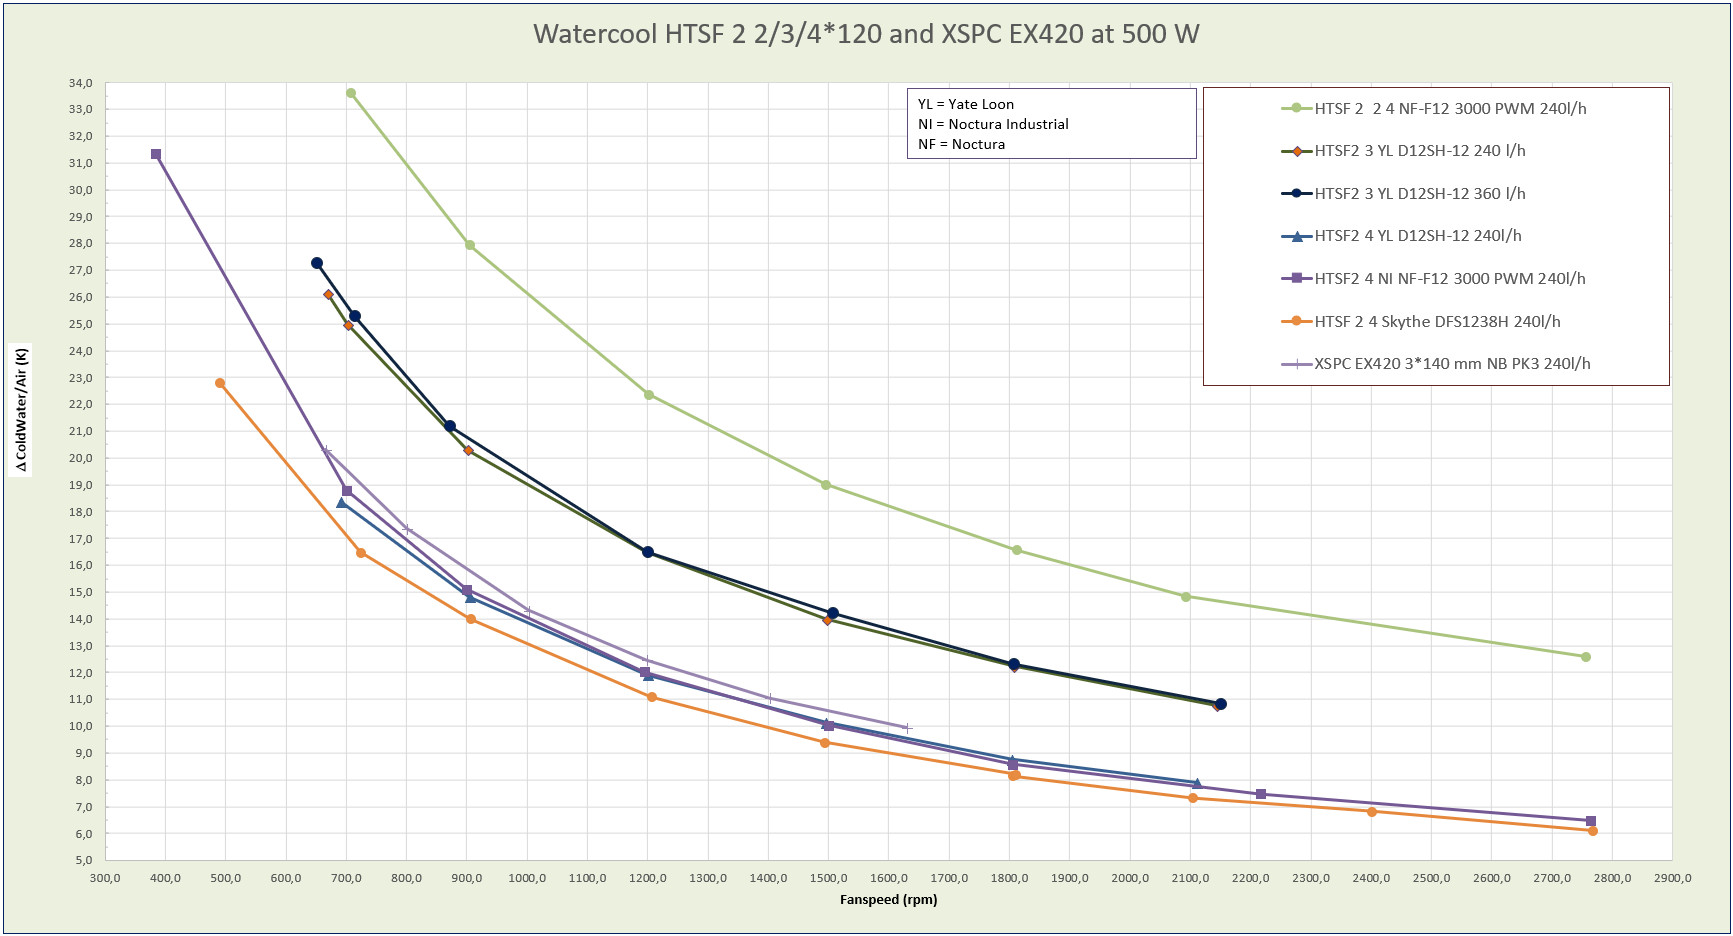The height and width of the screenshot is (936, 1733).
Task: Click the x-axis tick label "1800,0"
Action: tap(1010, 879)
